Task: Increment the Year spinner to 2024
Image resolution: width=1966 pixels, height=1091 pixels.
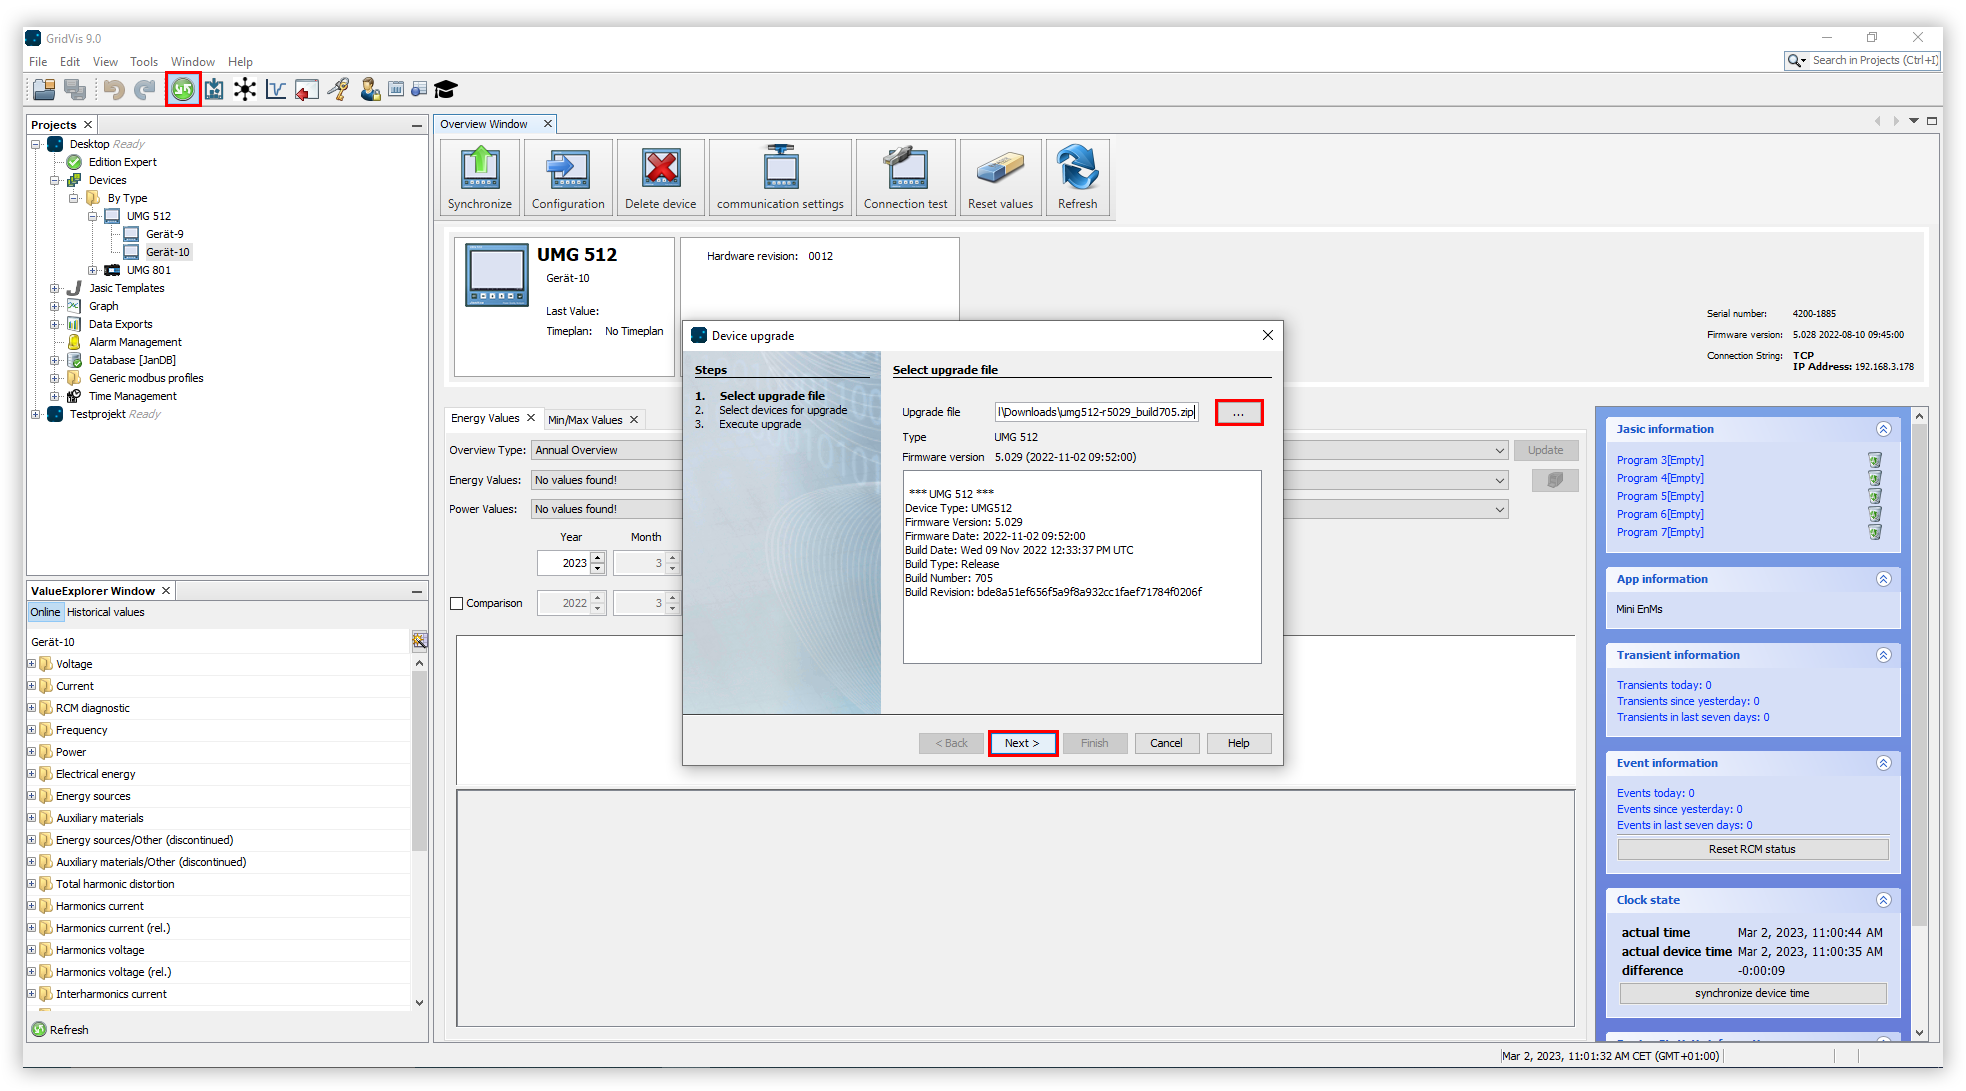Action: pyautogui.click(x=598, y=557)
